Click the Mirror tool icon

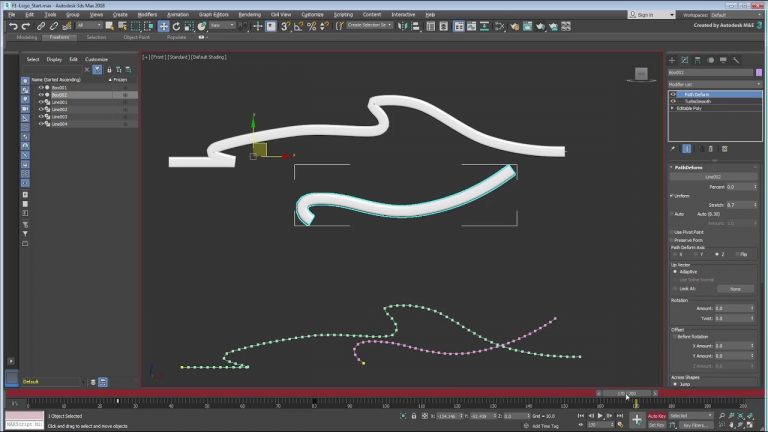403,26
